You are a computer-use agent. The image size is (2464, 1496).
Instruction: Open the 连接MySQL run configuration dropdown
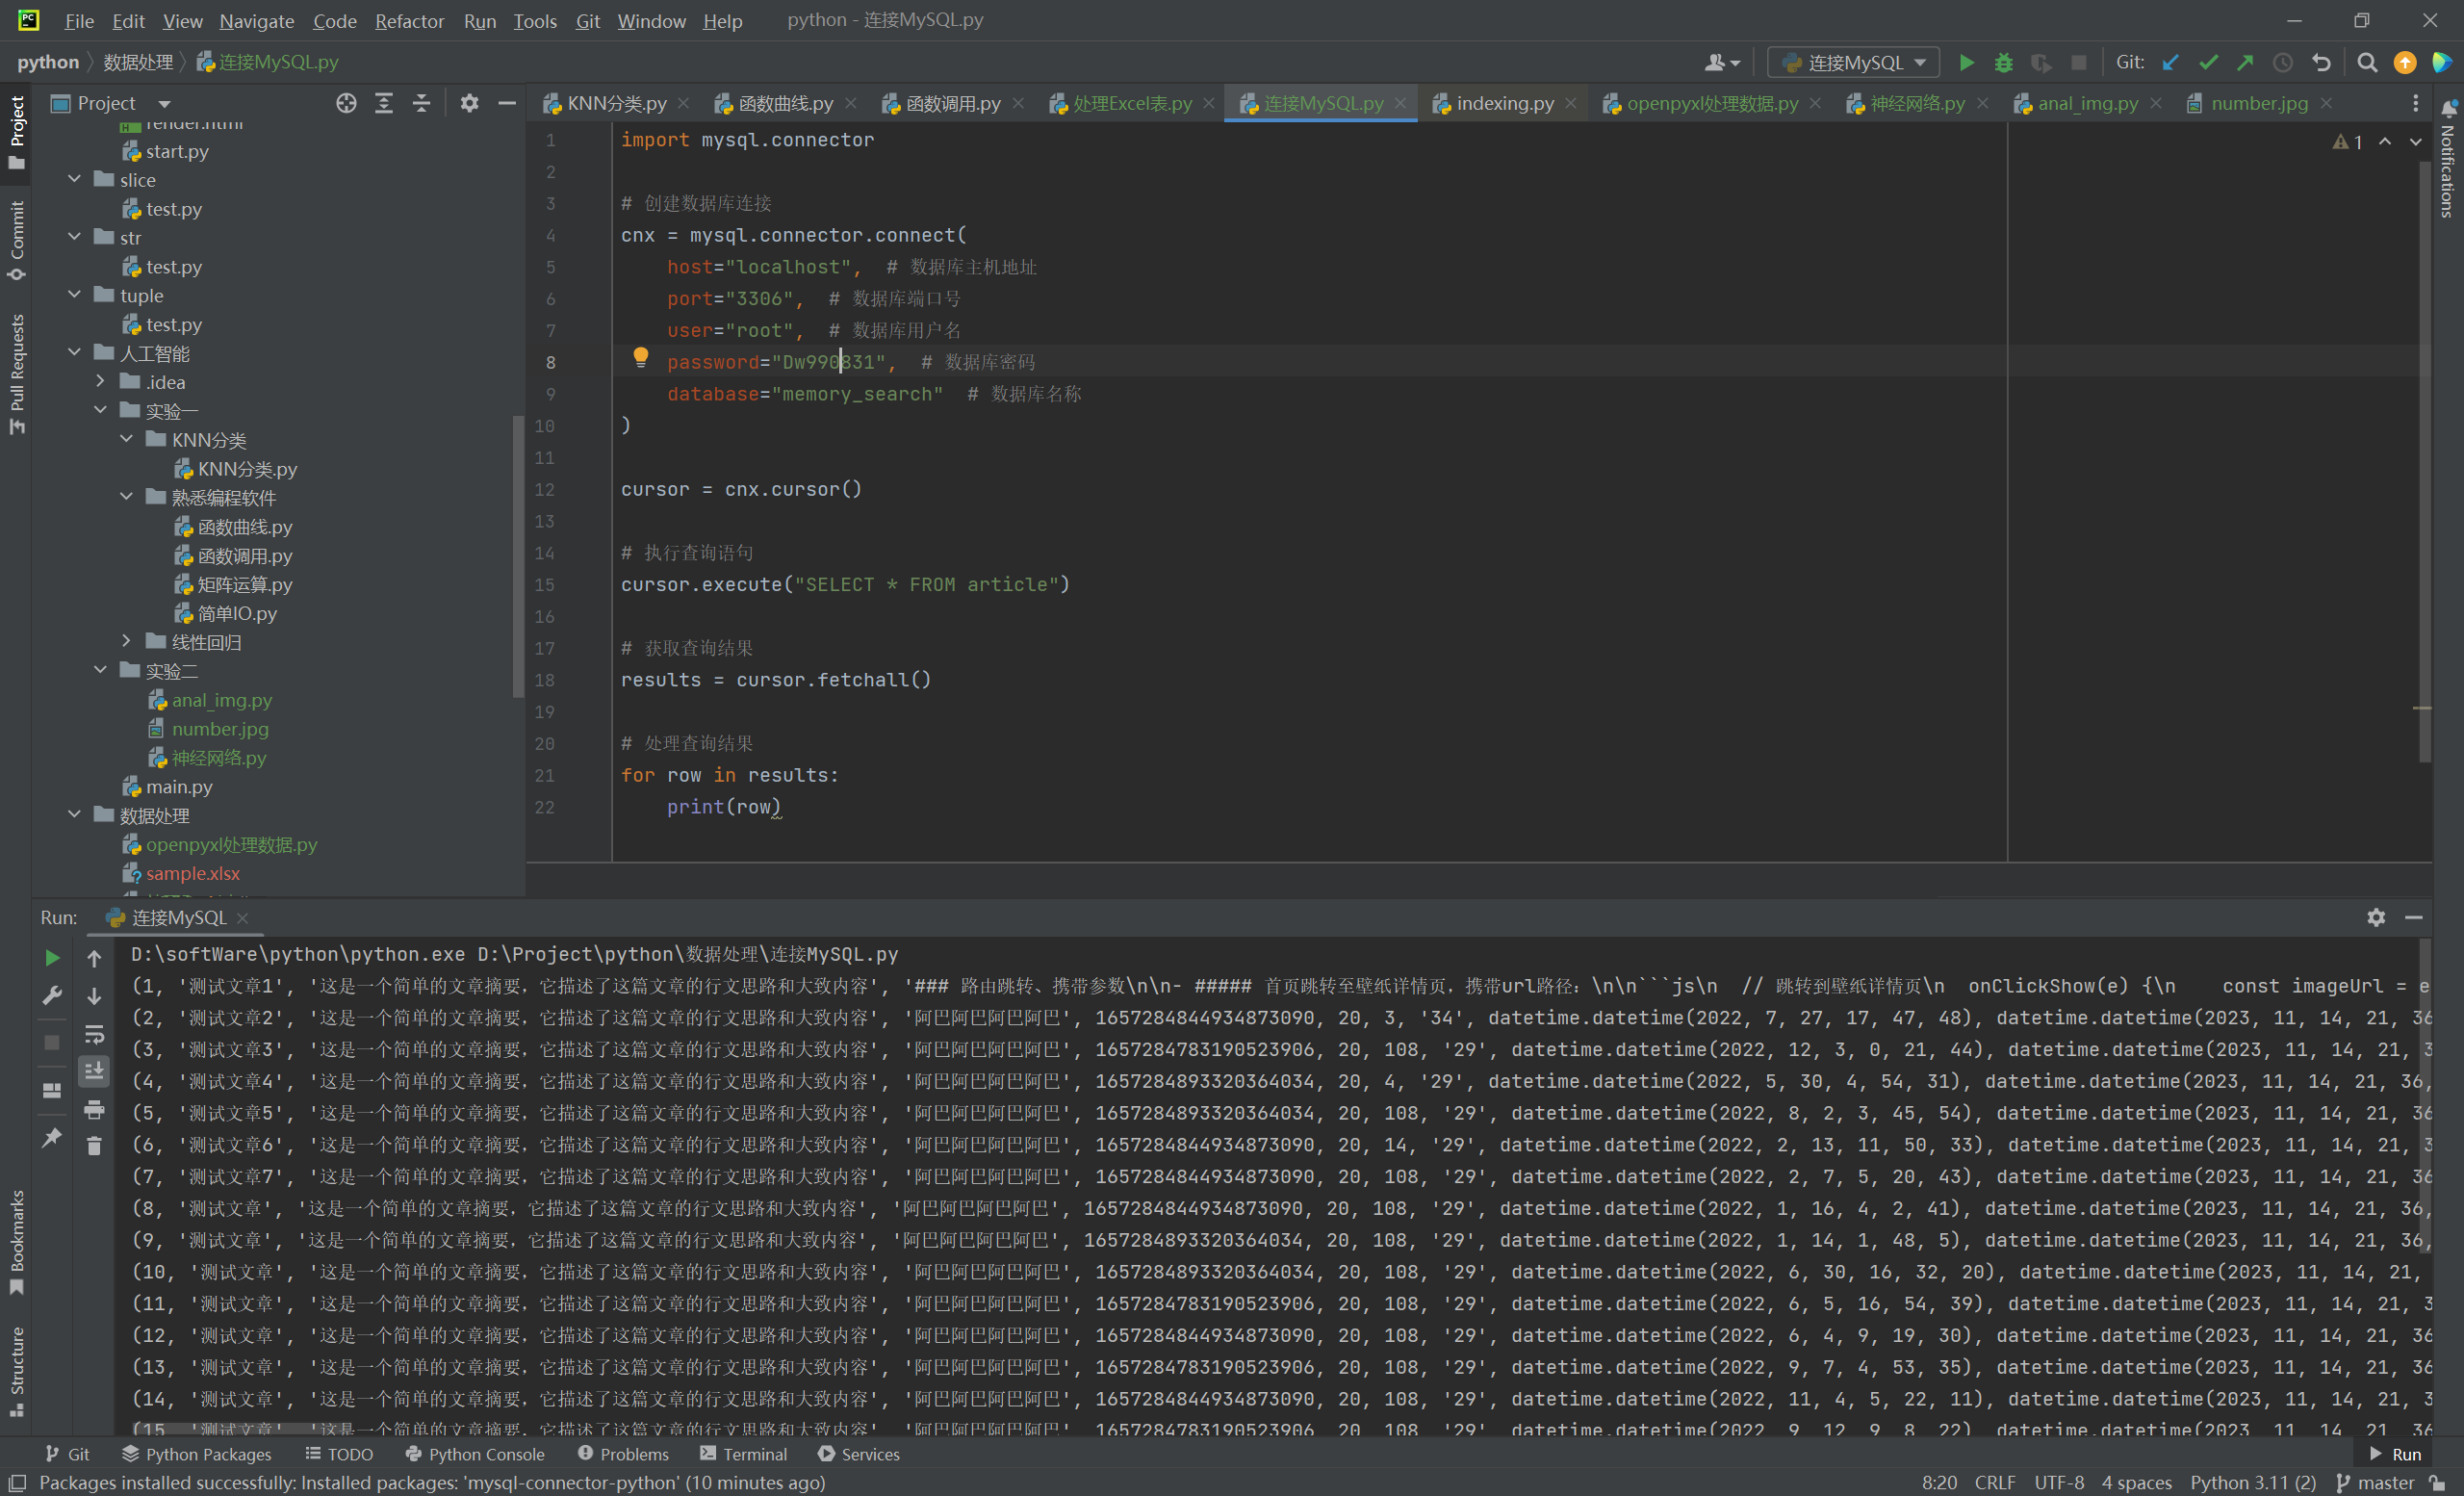1854,63
